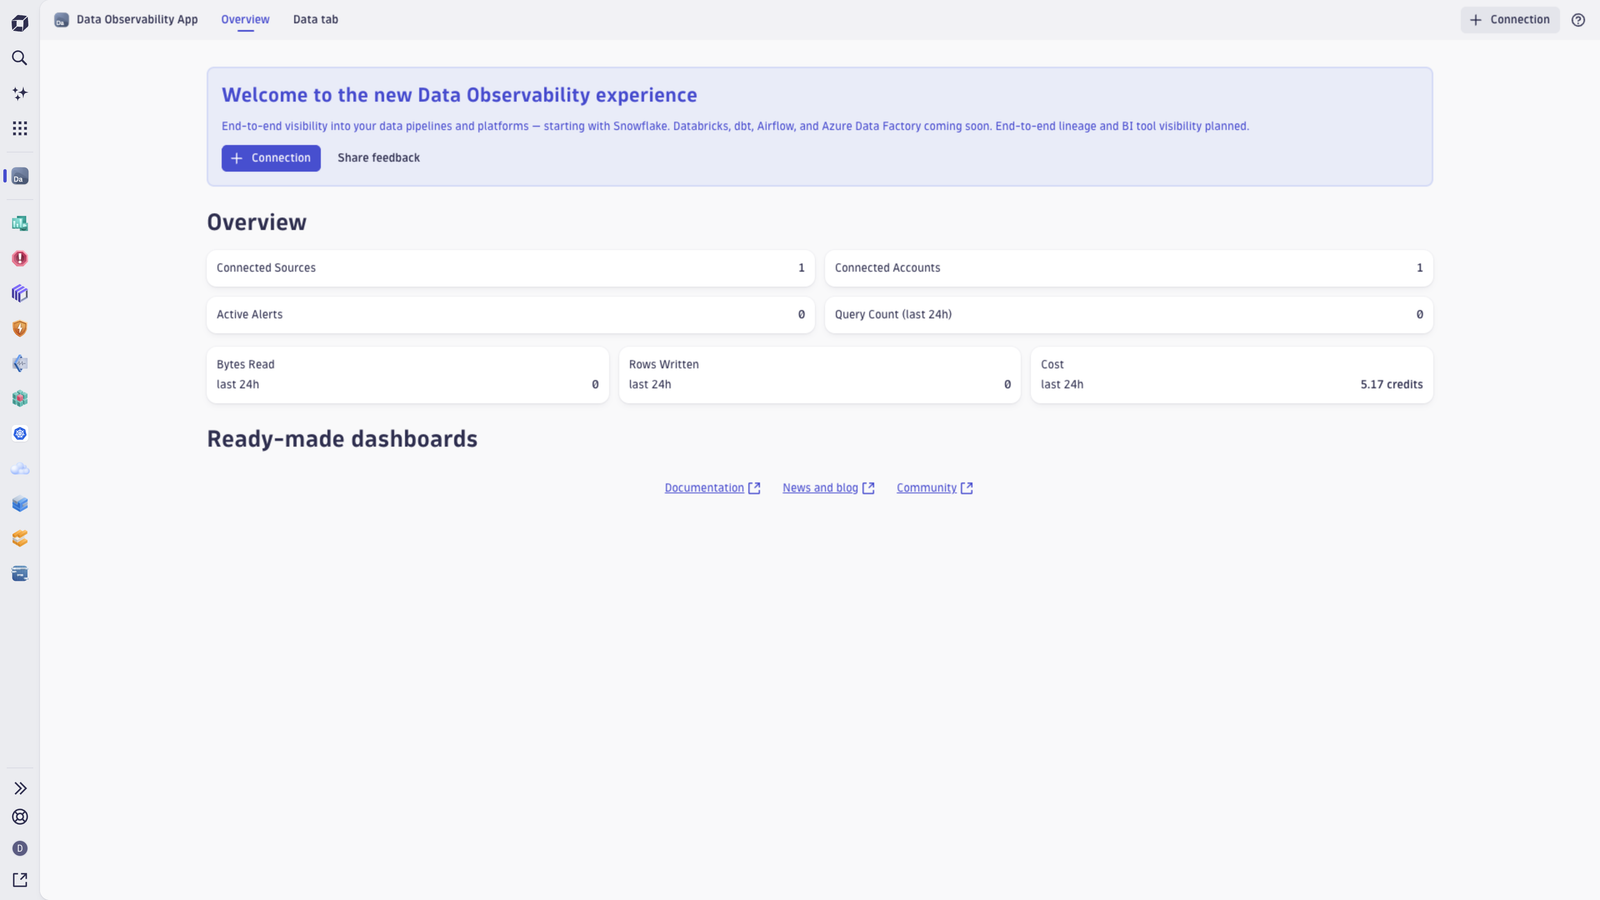Viewport: 1600px width, 900px height.
Task: Click the 'Ready-made dashboards' heading
Action: (342, 439)
